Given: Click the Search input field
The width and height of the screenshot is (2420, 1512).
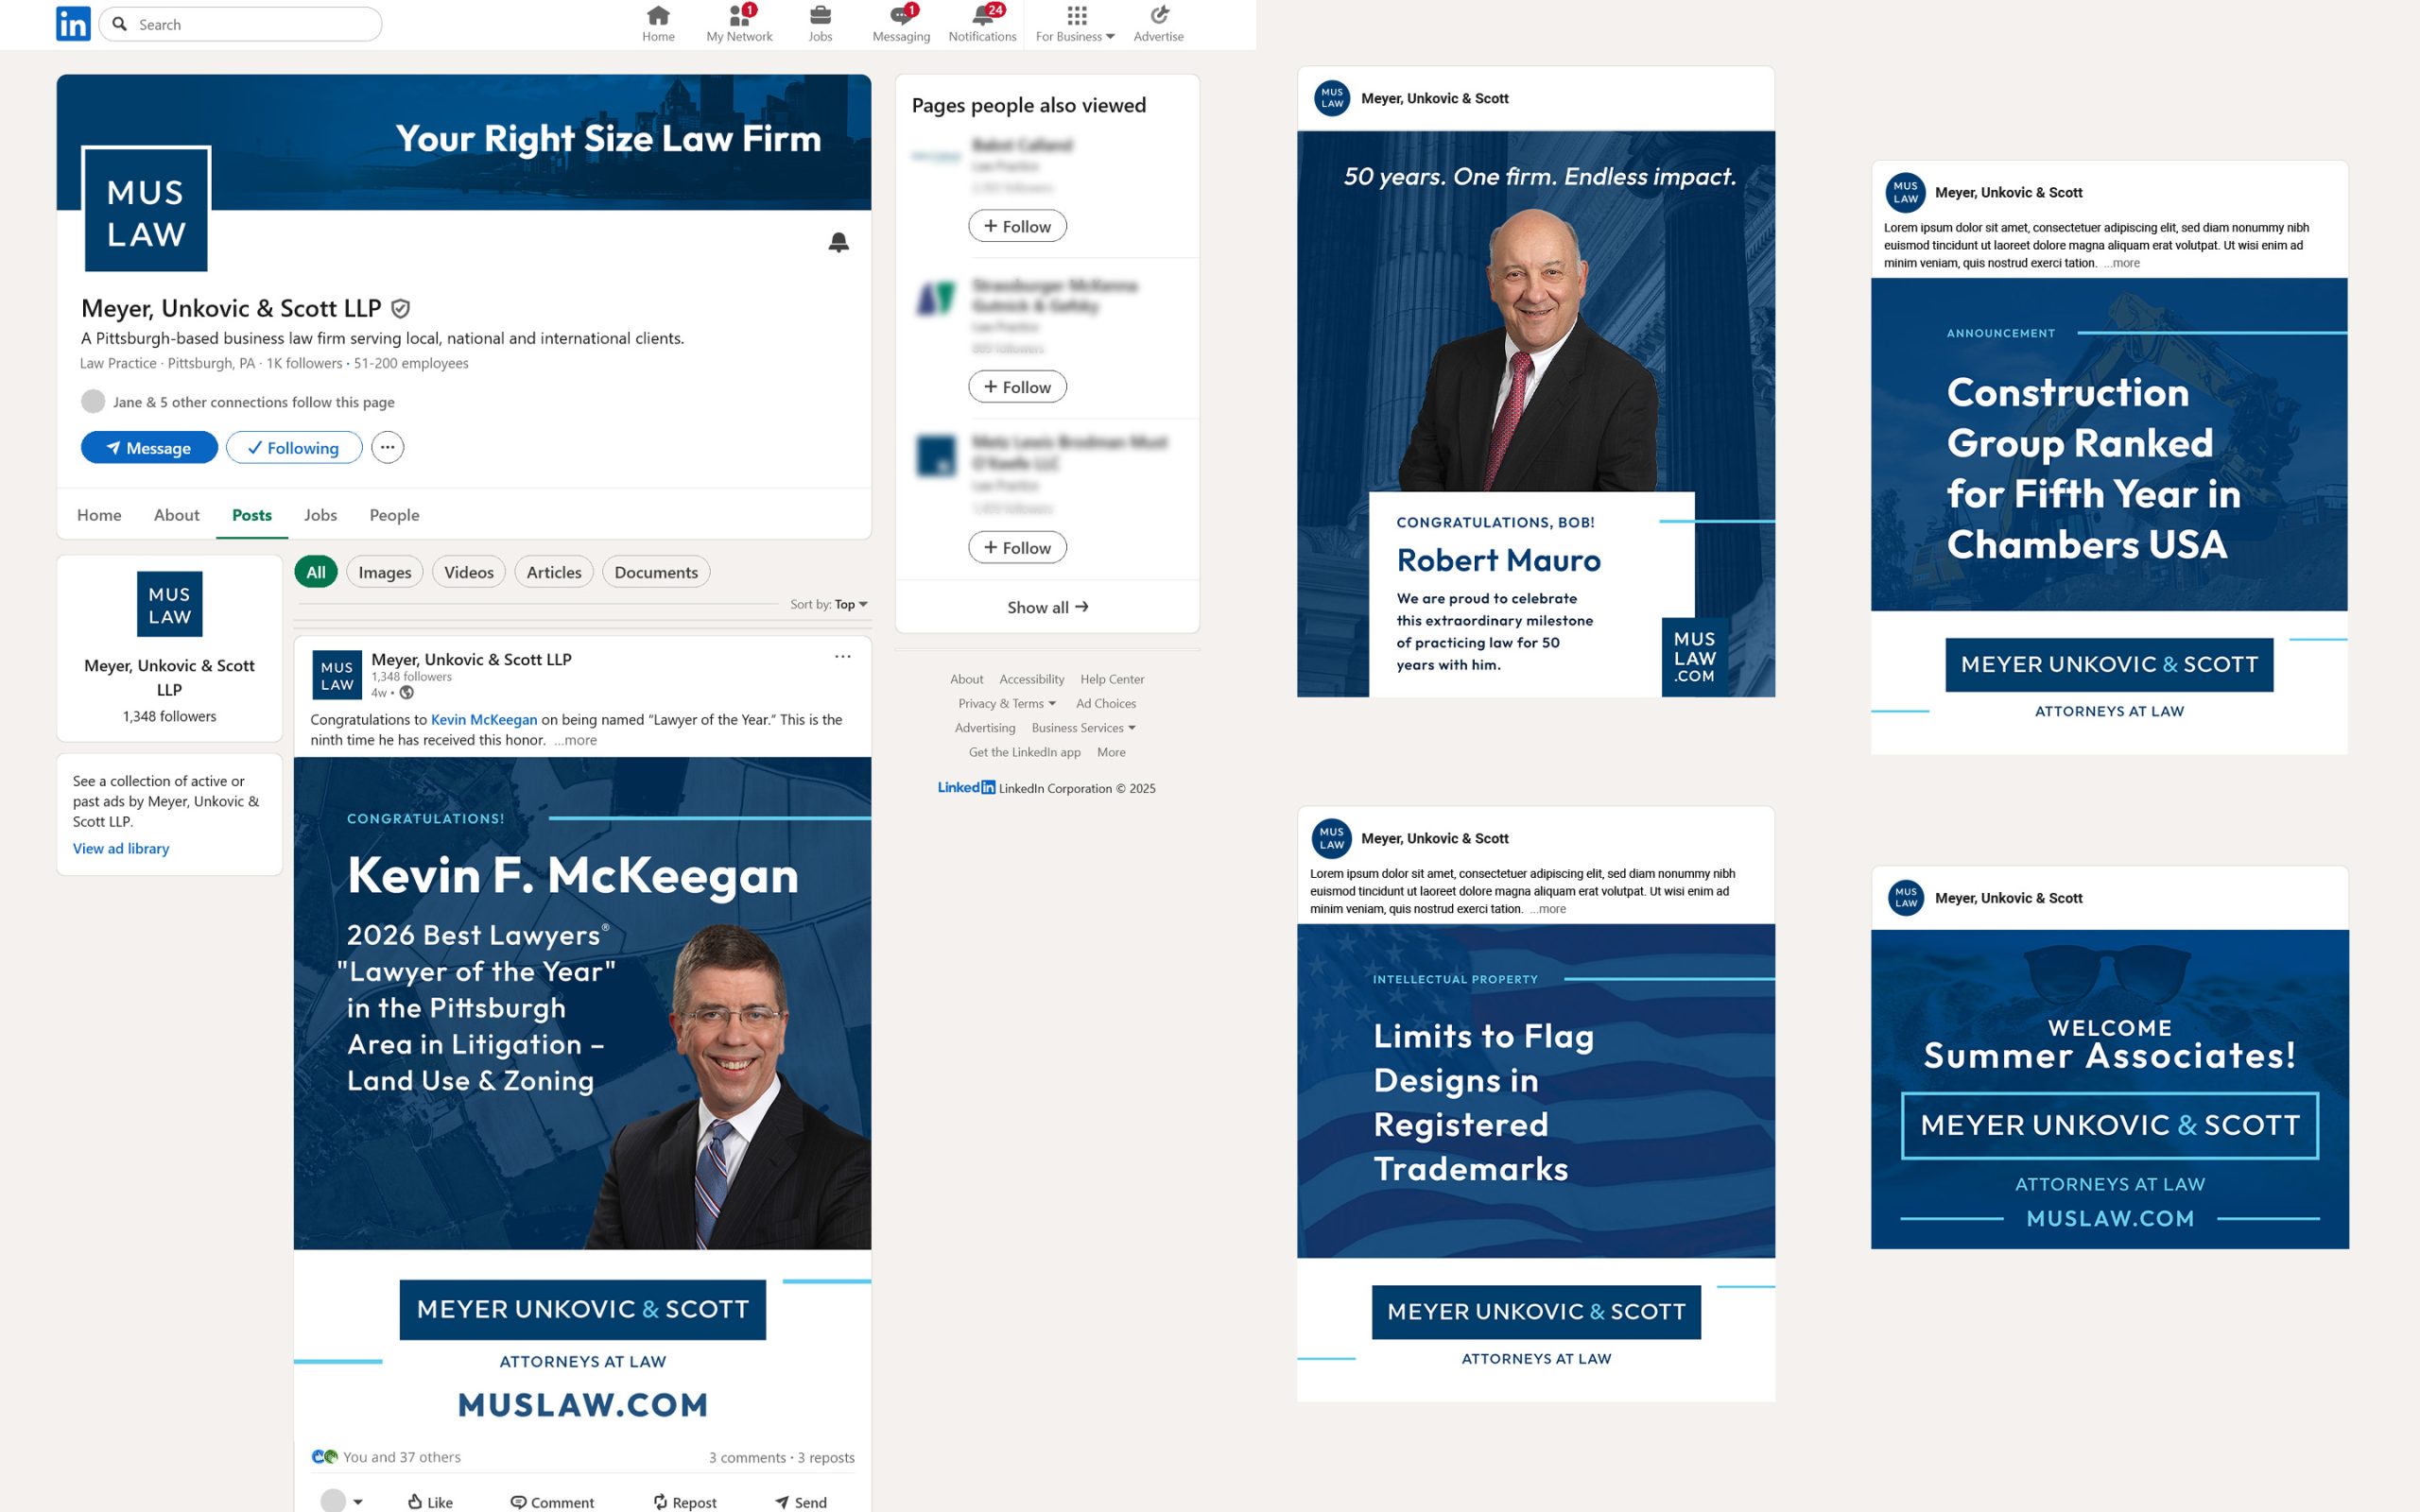Looking at the screenshot, I should click(240, 24).
